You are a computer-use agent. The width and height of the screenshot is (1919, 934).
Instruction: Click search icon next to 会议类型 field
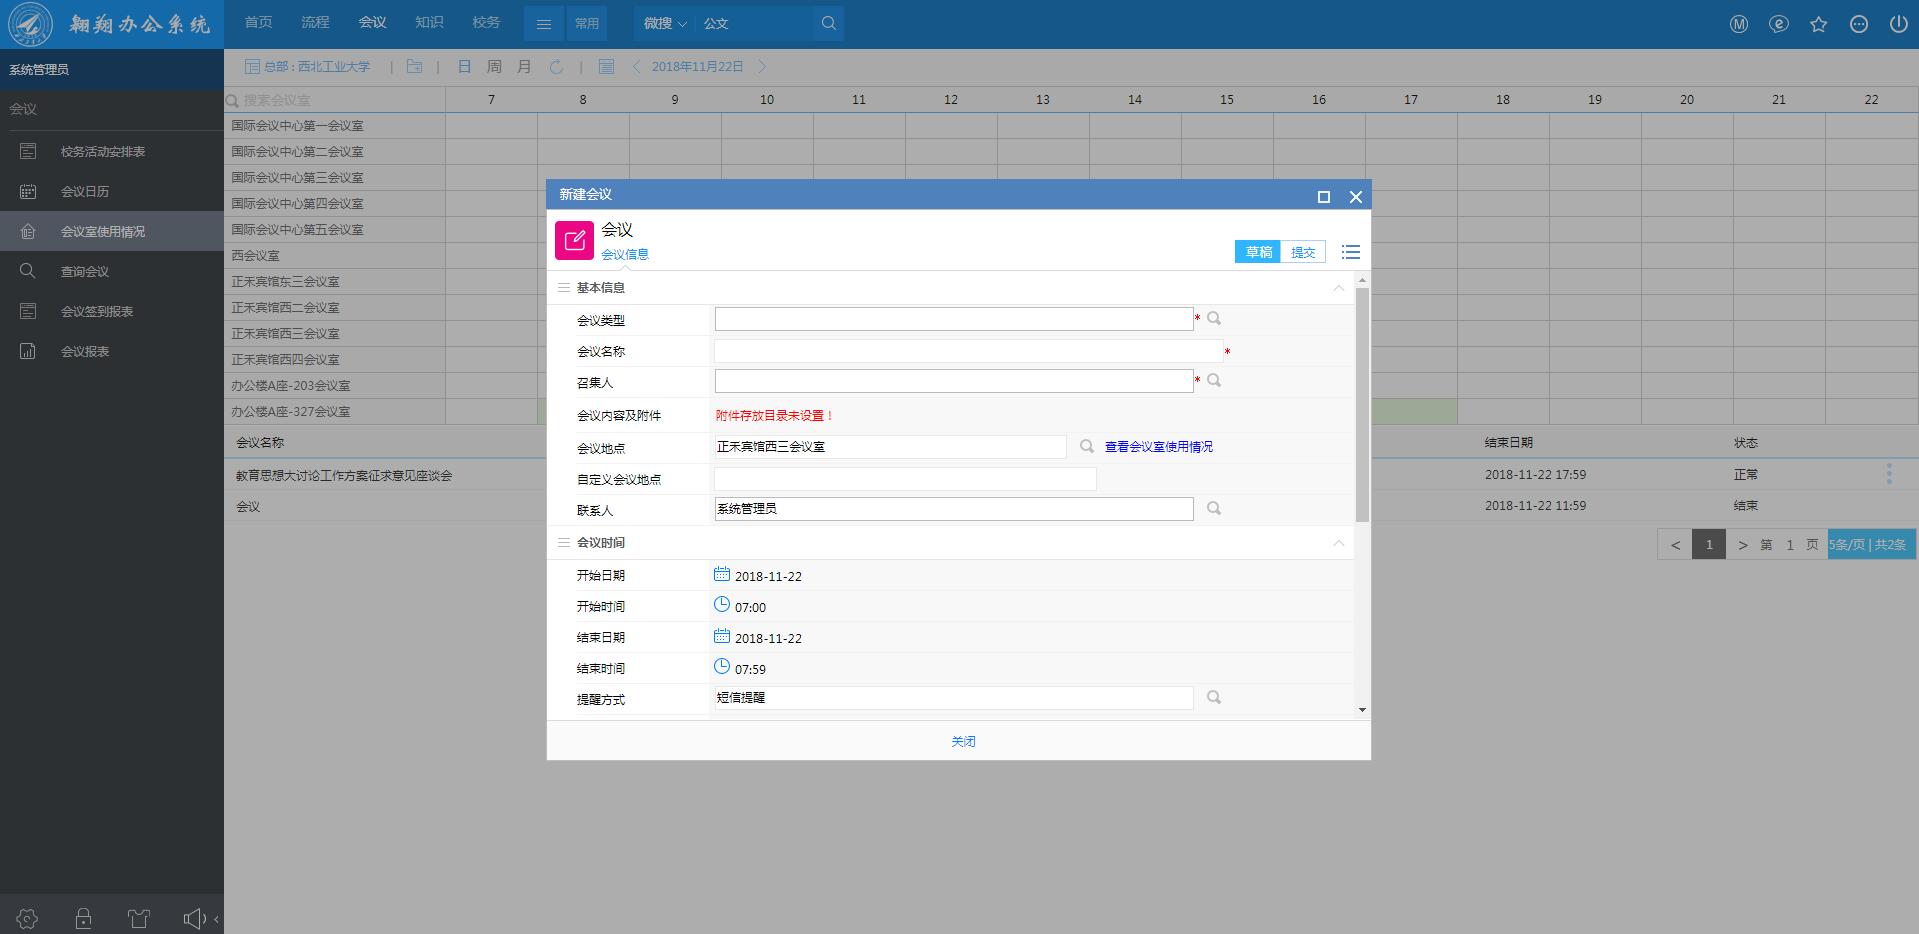[1214, 319]
